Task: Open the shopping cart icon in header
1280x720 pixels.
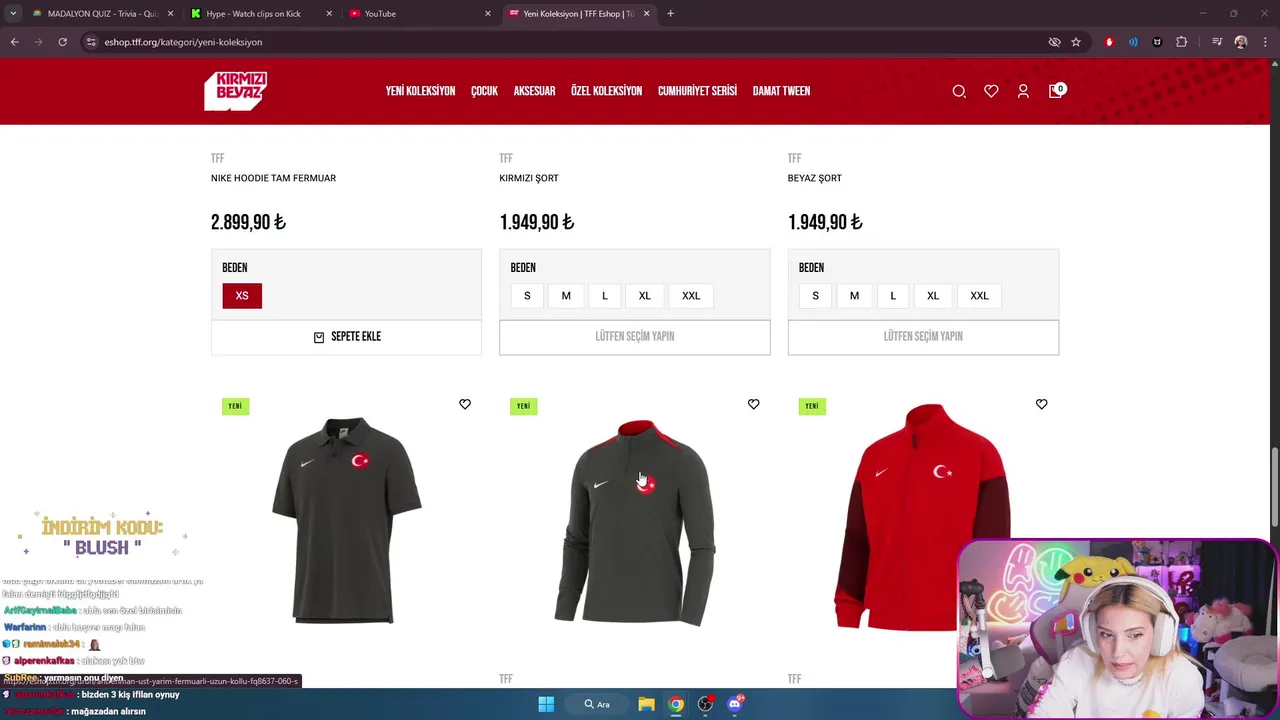Action: click(x=1056, y=91)
